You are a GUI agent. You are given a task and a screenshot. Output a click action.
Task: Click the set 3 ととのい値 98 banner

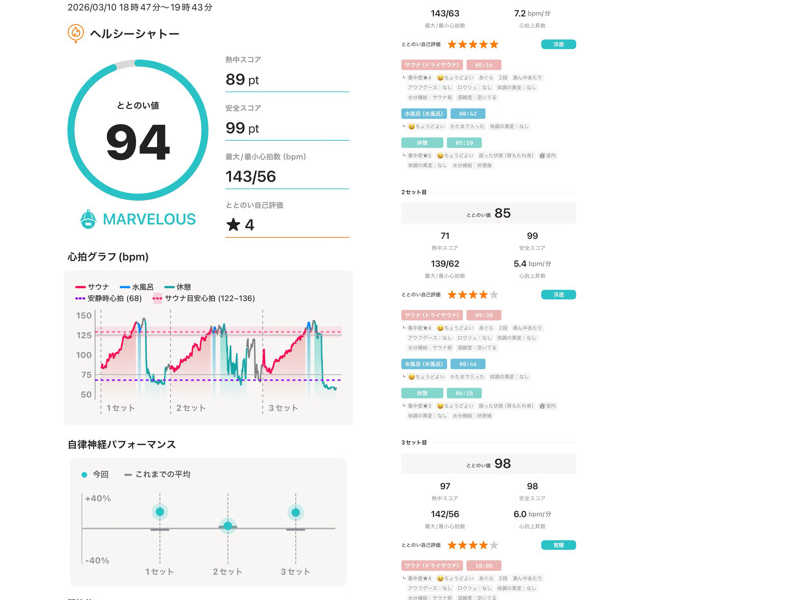[488, 463]
